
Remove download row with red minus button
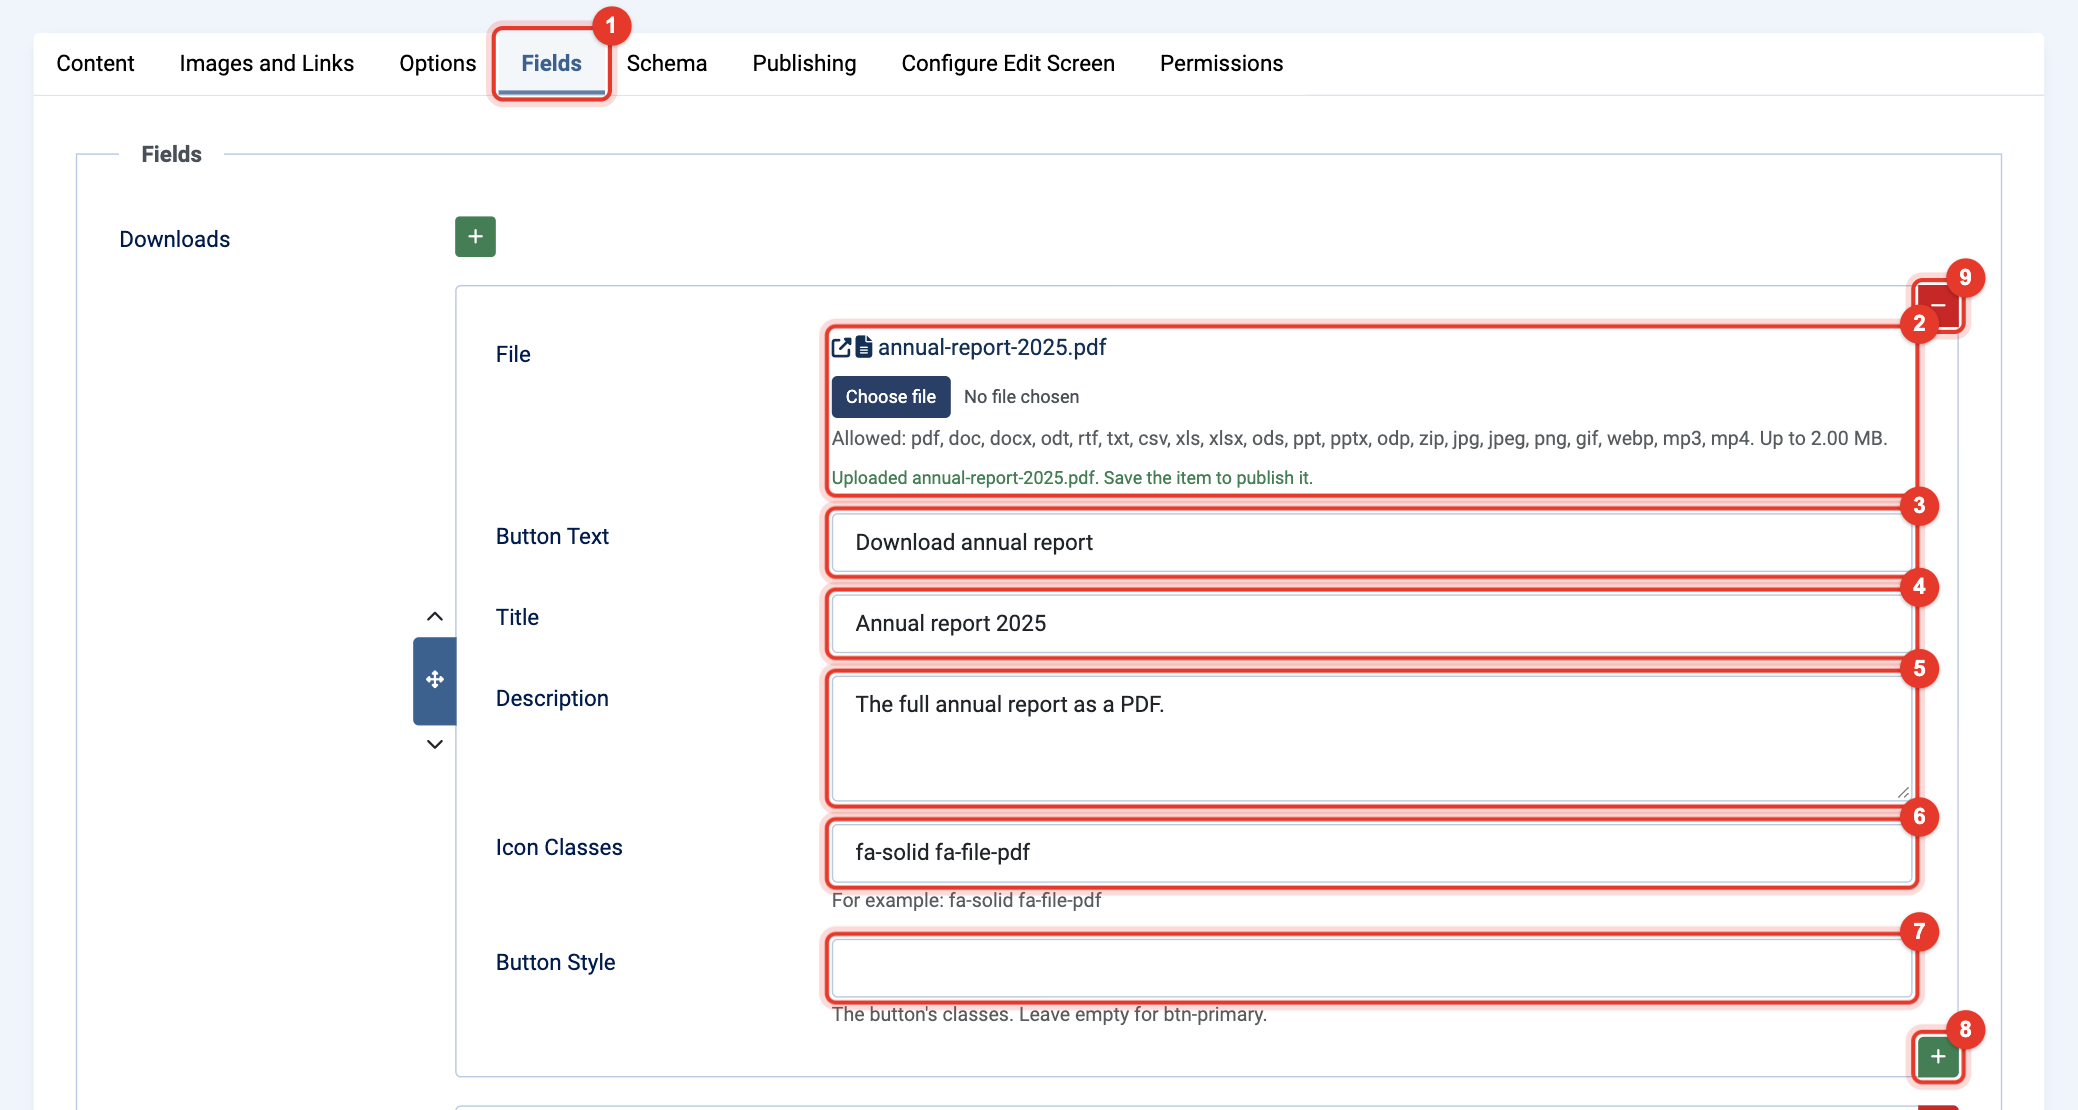(x=1937, y=306)
